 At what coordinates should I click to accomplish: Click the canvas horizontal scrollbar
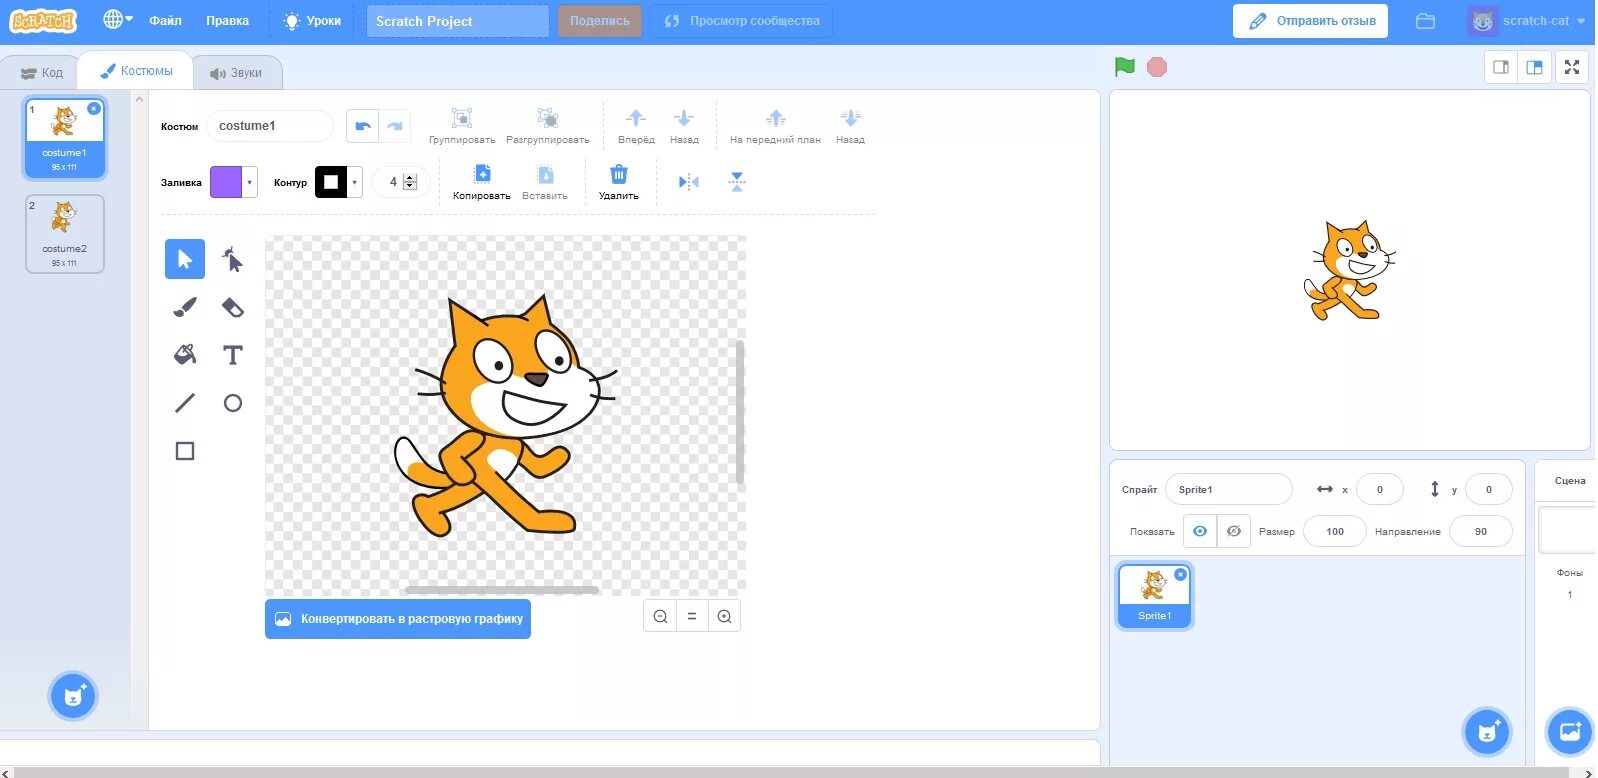point(502,590)
